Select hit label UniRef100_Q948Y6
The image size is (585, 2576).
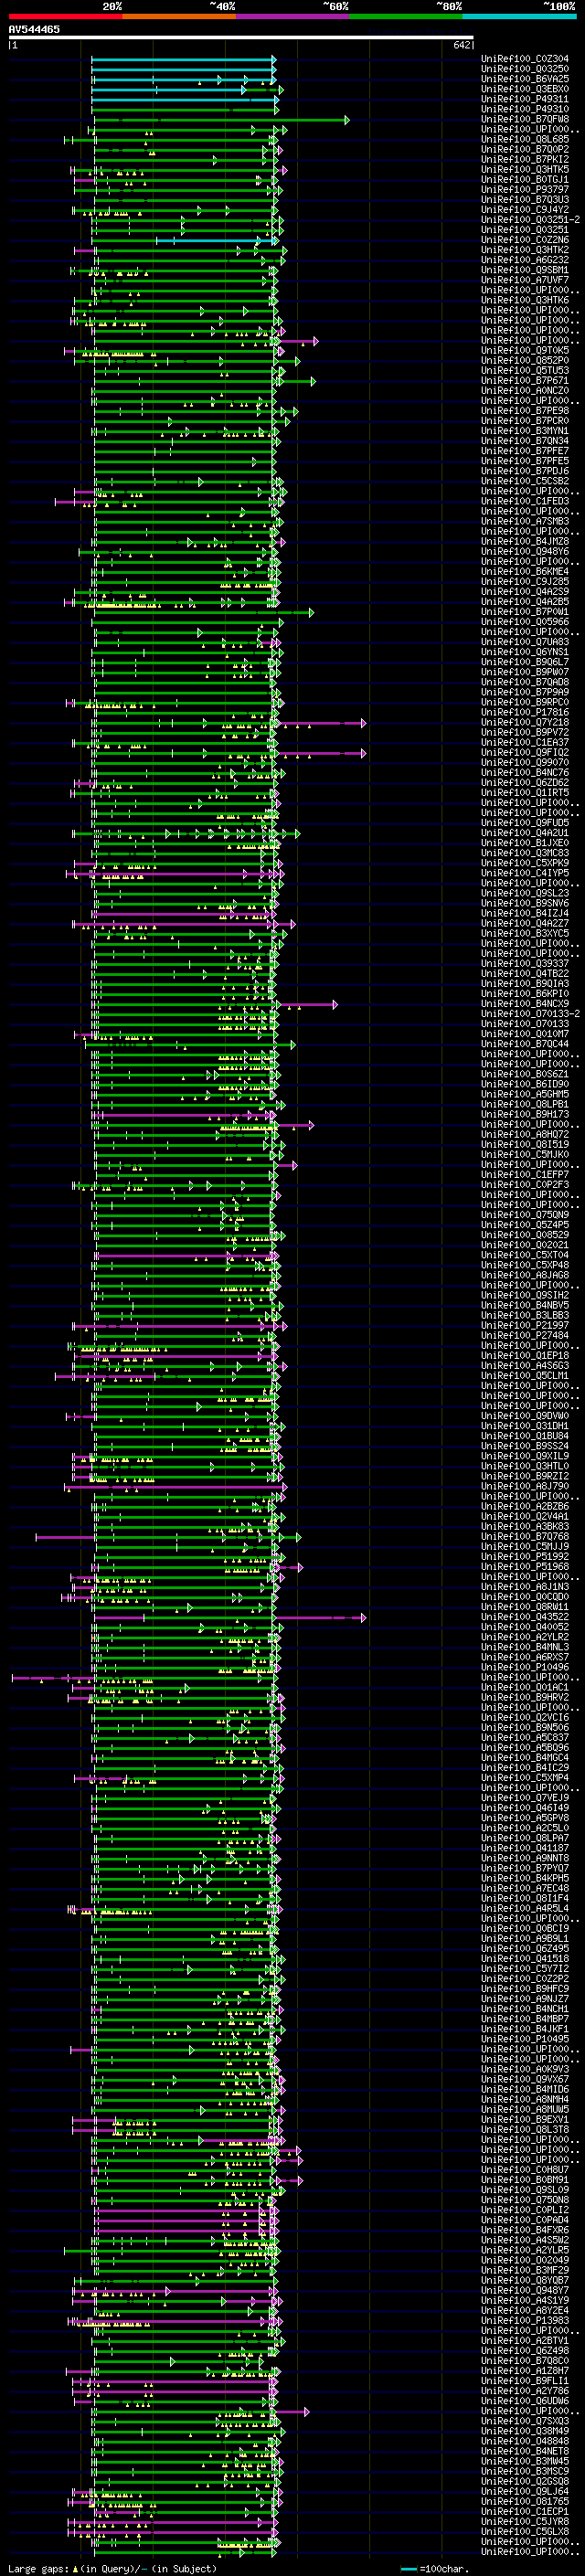(525, 552)
